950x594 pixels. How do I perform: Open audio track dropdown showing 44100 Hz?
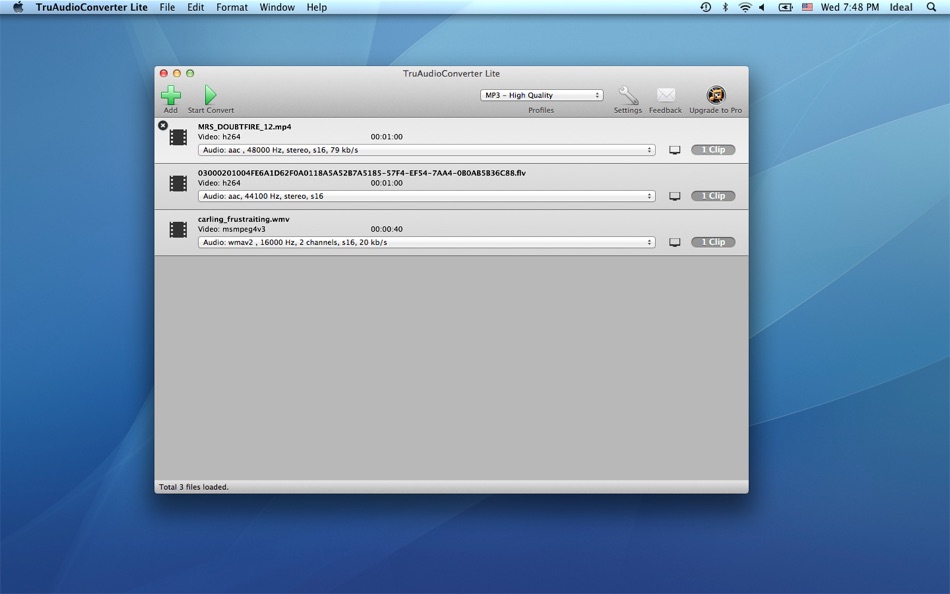click(427, 196)
